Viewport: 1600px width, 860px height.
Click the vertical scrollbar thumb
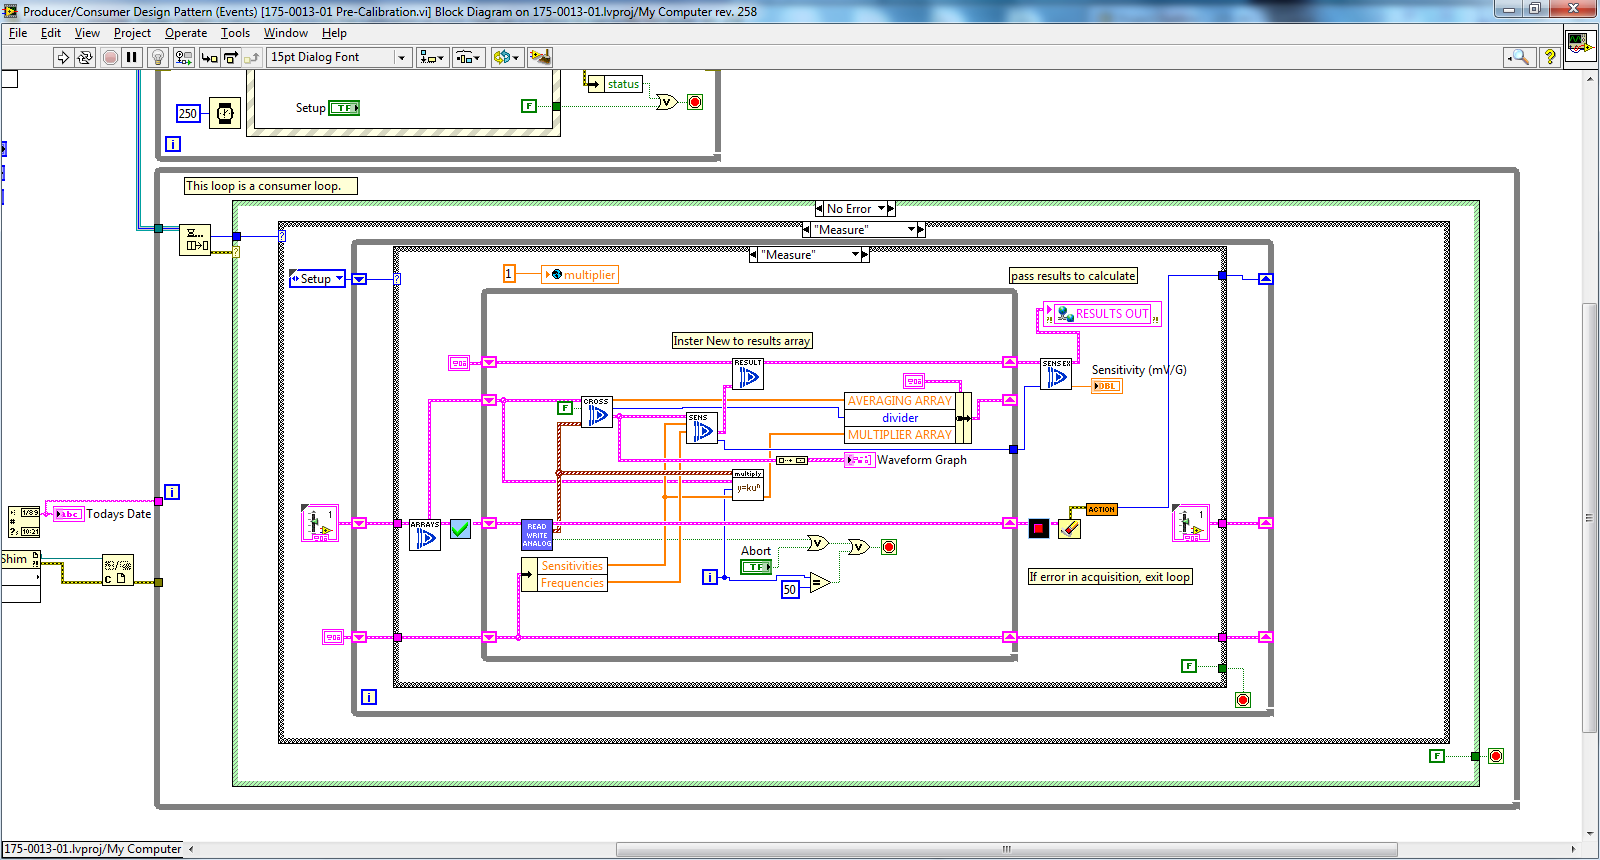1590,517
